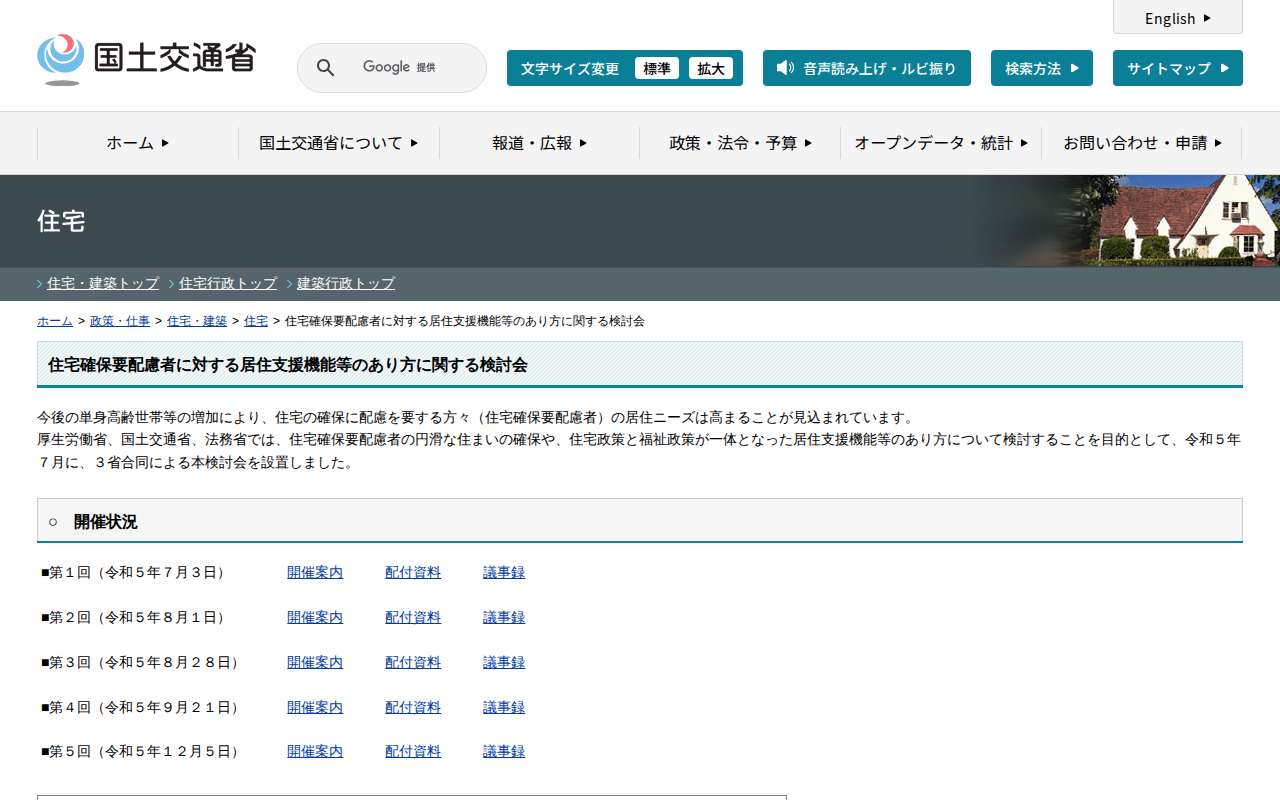Open the お問い合わせ・申請 menu
Image resolution: width=1280 pixels, height=800 pixels.
[1142, 143]
